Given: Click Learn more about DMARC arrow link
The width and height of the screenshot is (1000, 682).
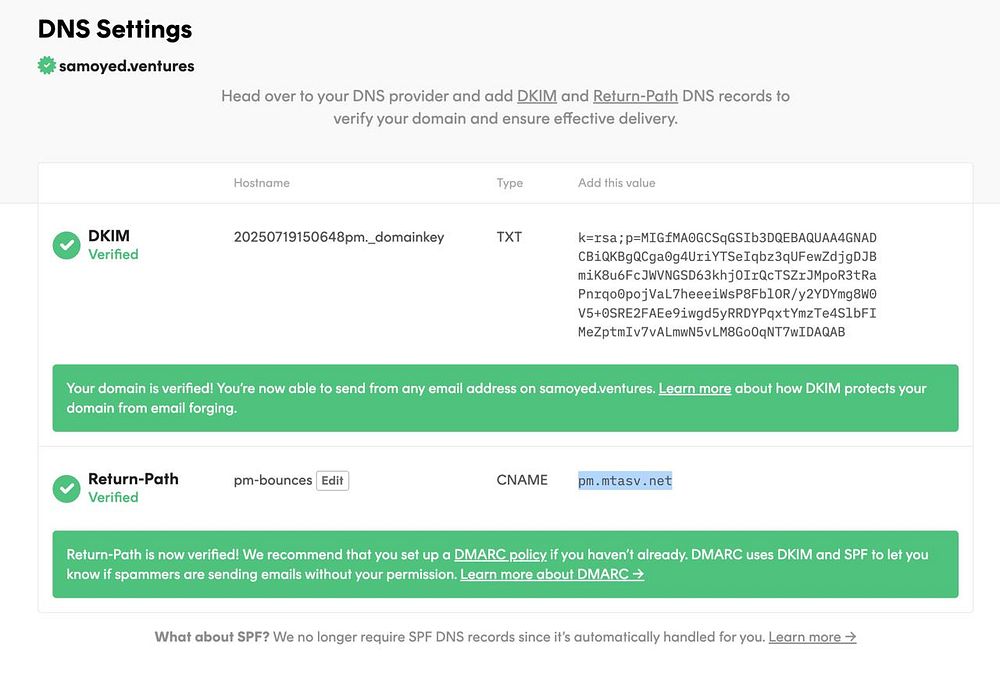Looking at the screenshot, I should point(552,574).
